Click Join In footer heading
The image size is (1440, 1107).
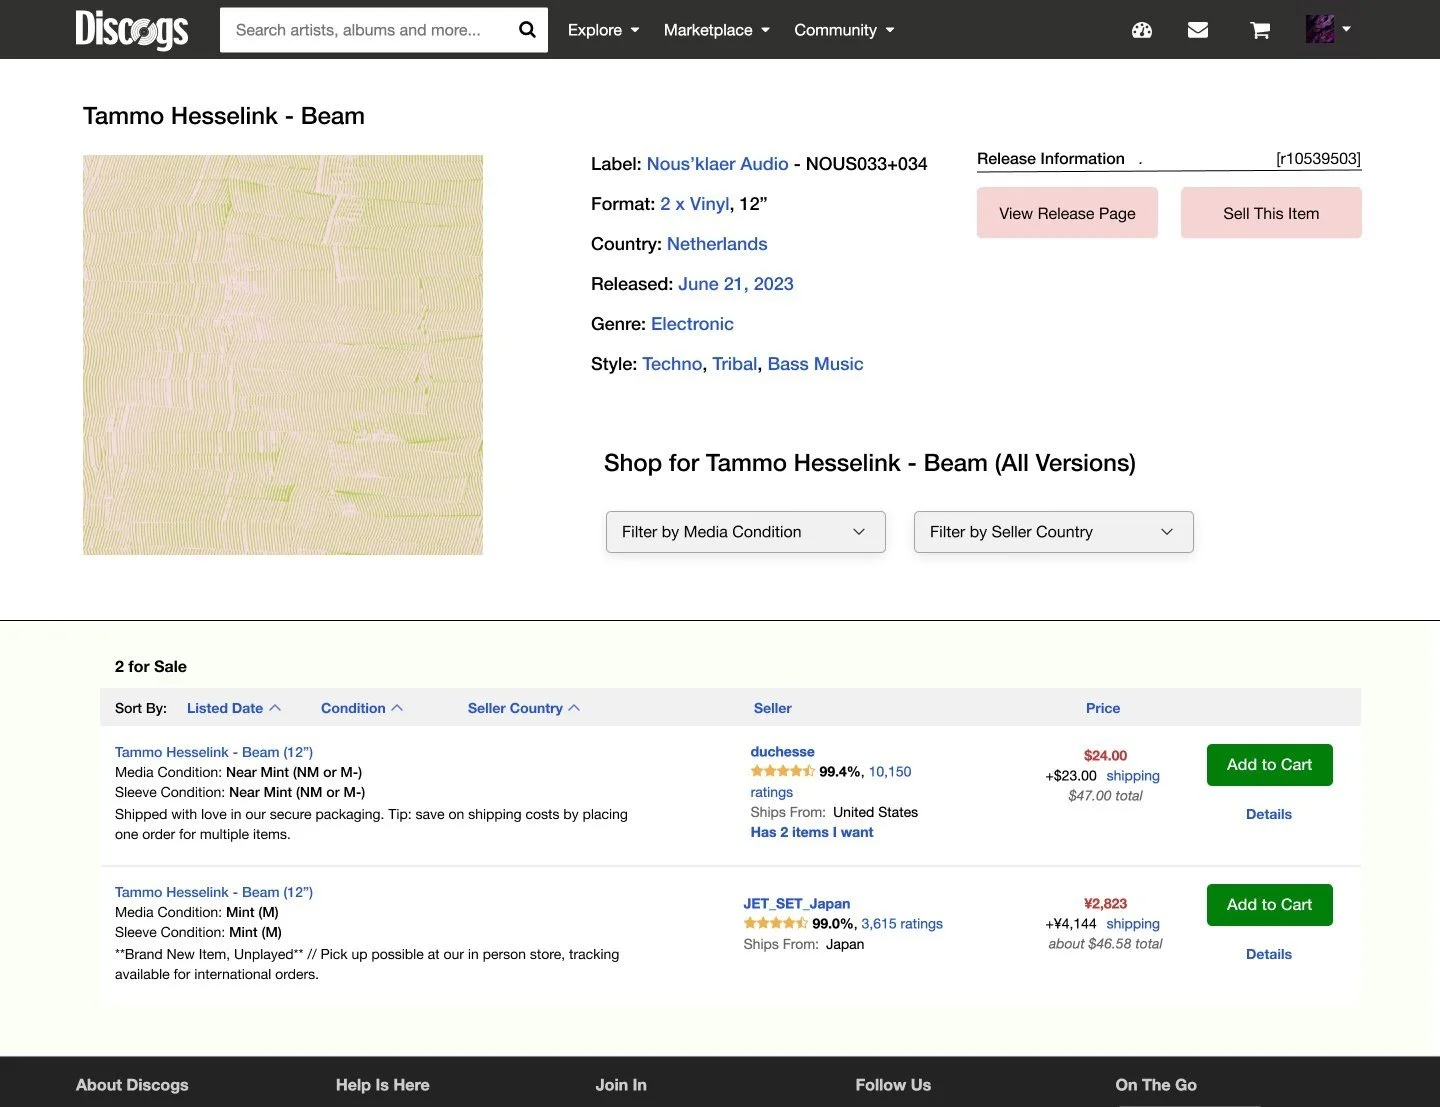(x=621, y=1085)
